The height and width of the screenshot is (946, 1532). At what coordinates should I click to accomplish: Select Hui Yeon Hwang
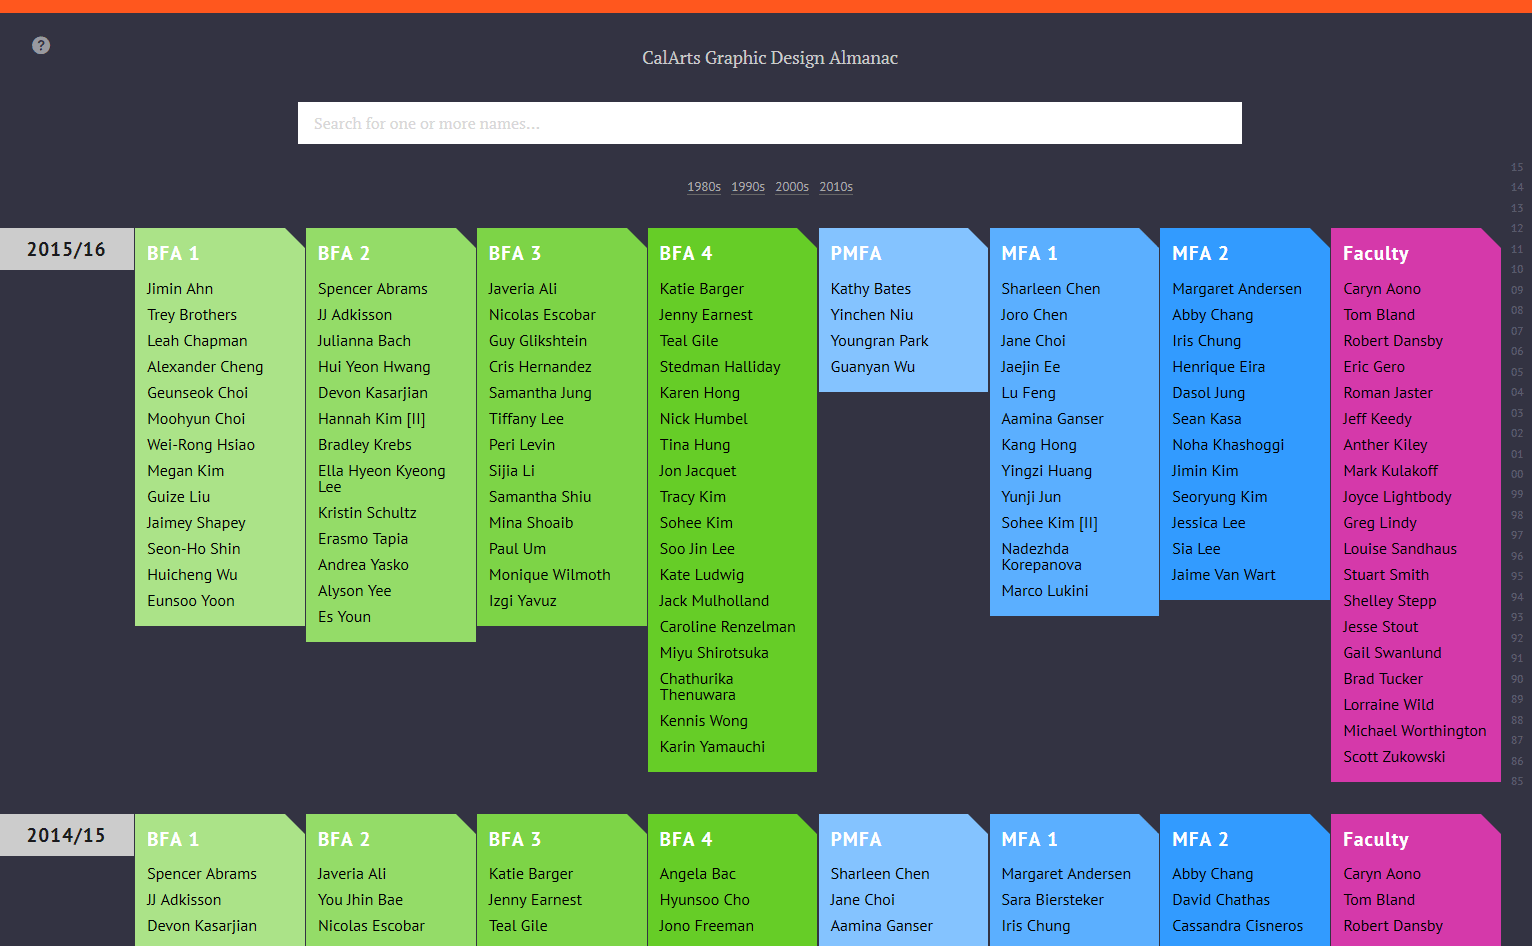[374, 367]
